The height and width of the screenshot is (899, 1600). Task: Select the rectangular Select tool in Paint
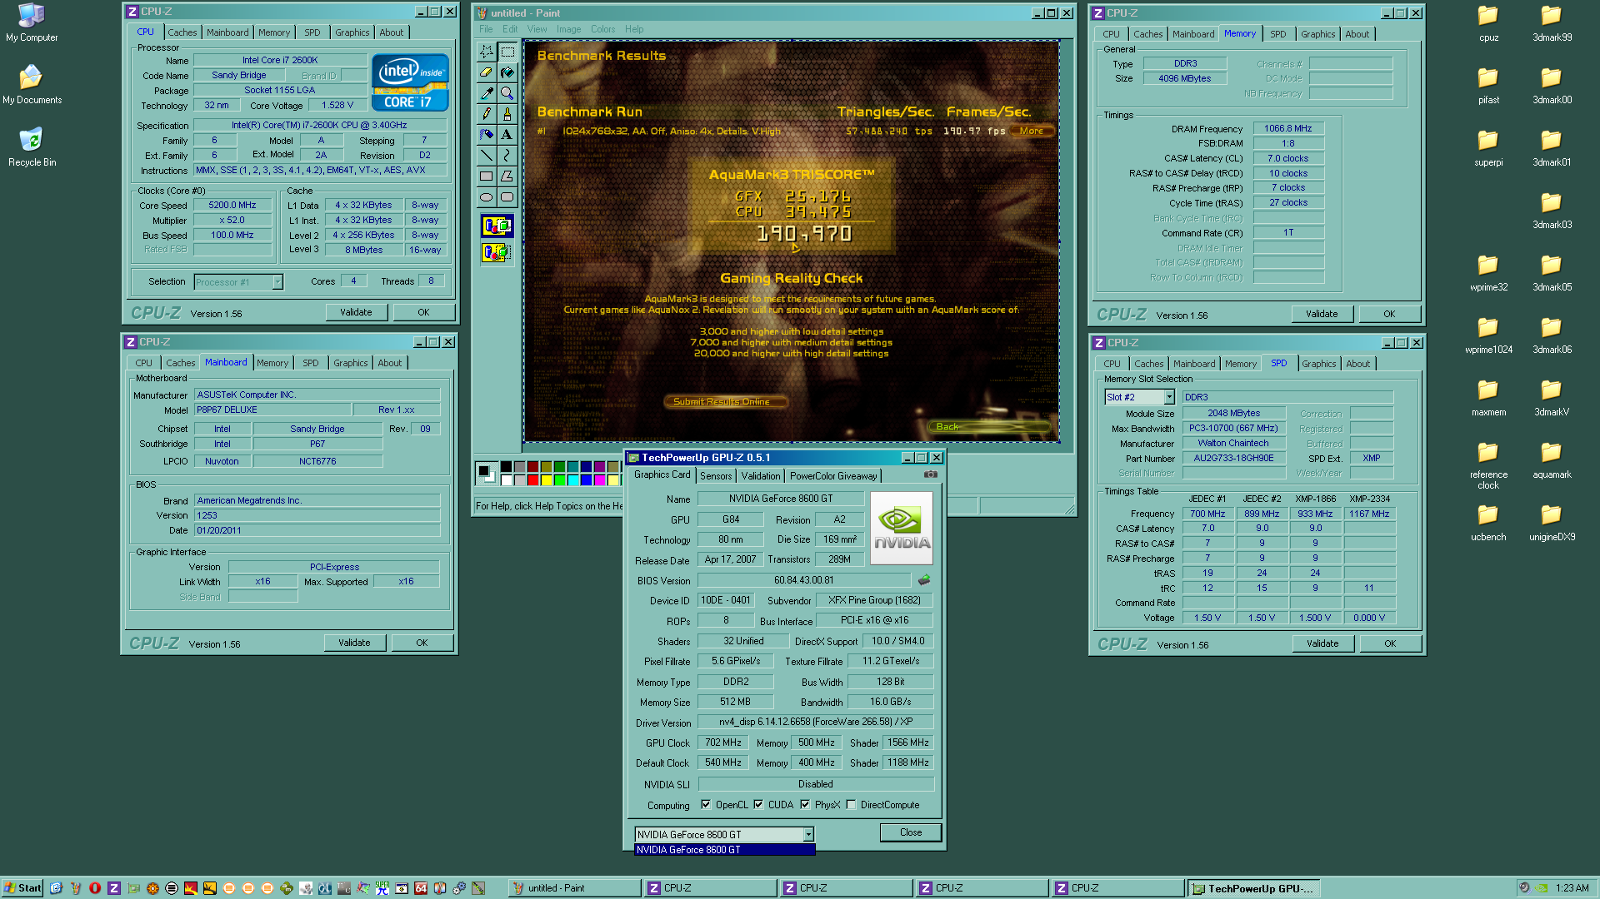(507, 51)
